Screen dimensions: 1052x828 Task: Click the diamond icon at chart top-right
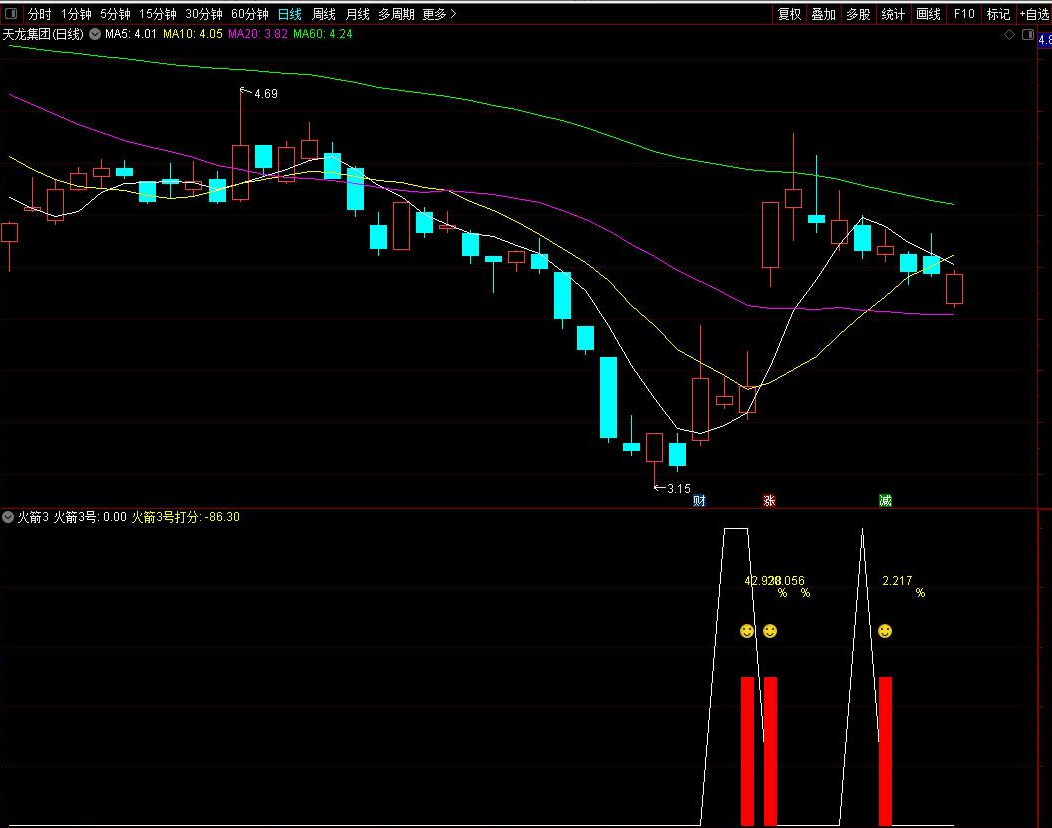1009,34
